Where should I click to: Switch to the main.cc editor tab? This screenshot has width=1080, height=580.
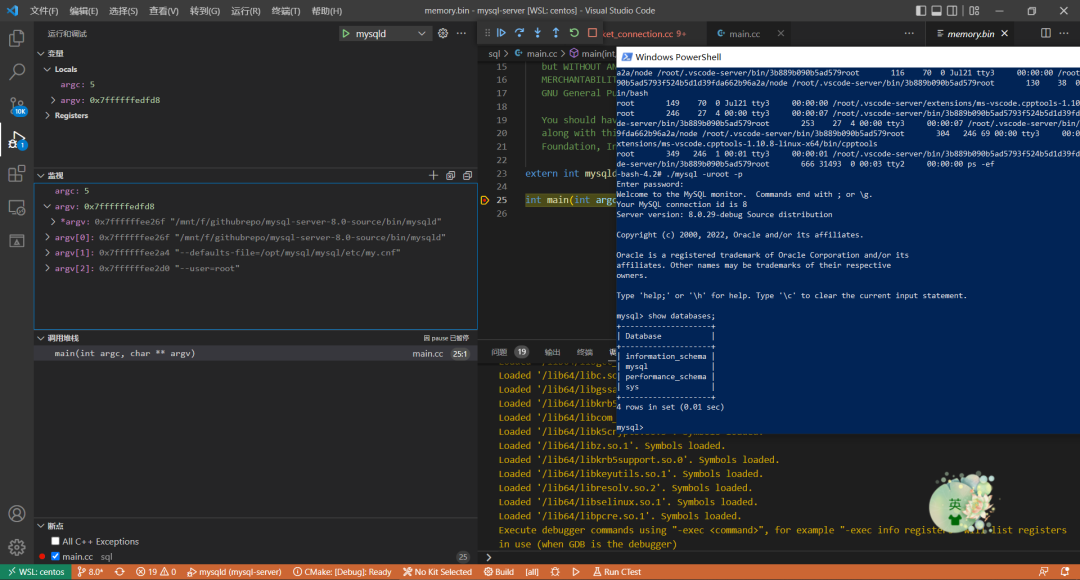(743, 34)
